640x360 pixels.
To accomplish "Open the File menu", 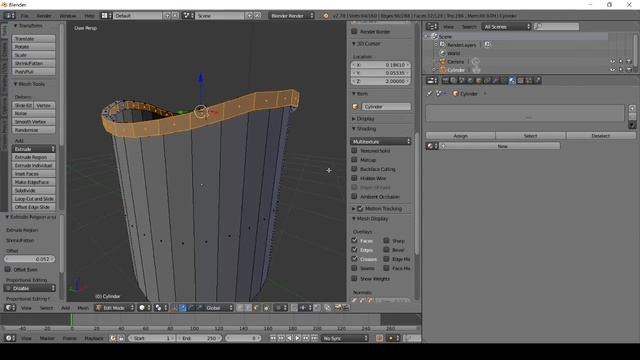I will pos(24,16).
